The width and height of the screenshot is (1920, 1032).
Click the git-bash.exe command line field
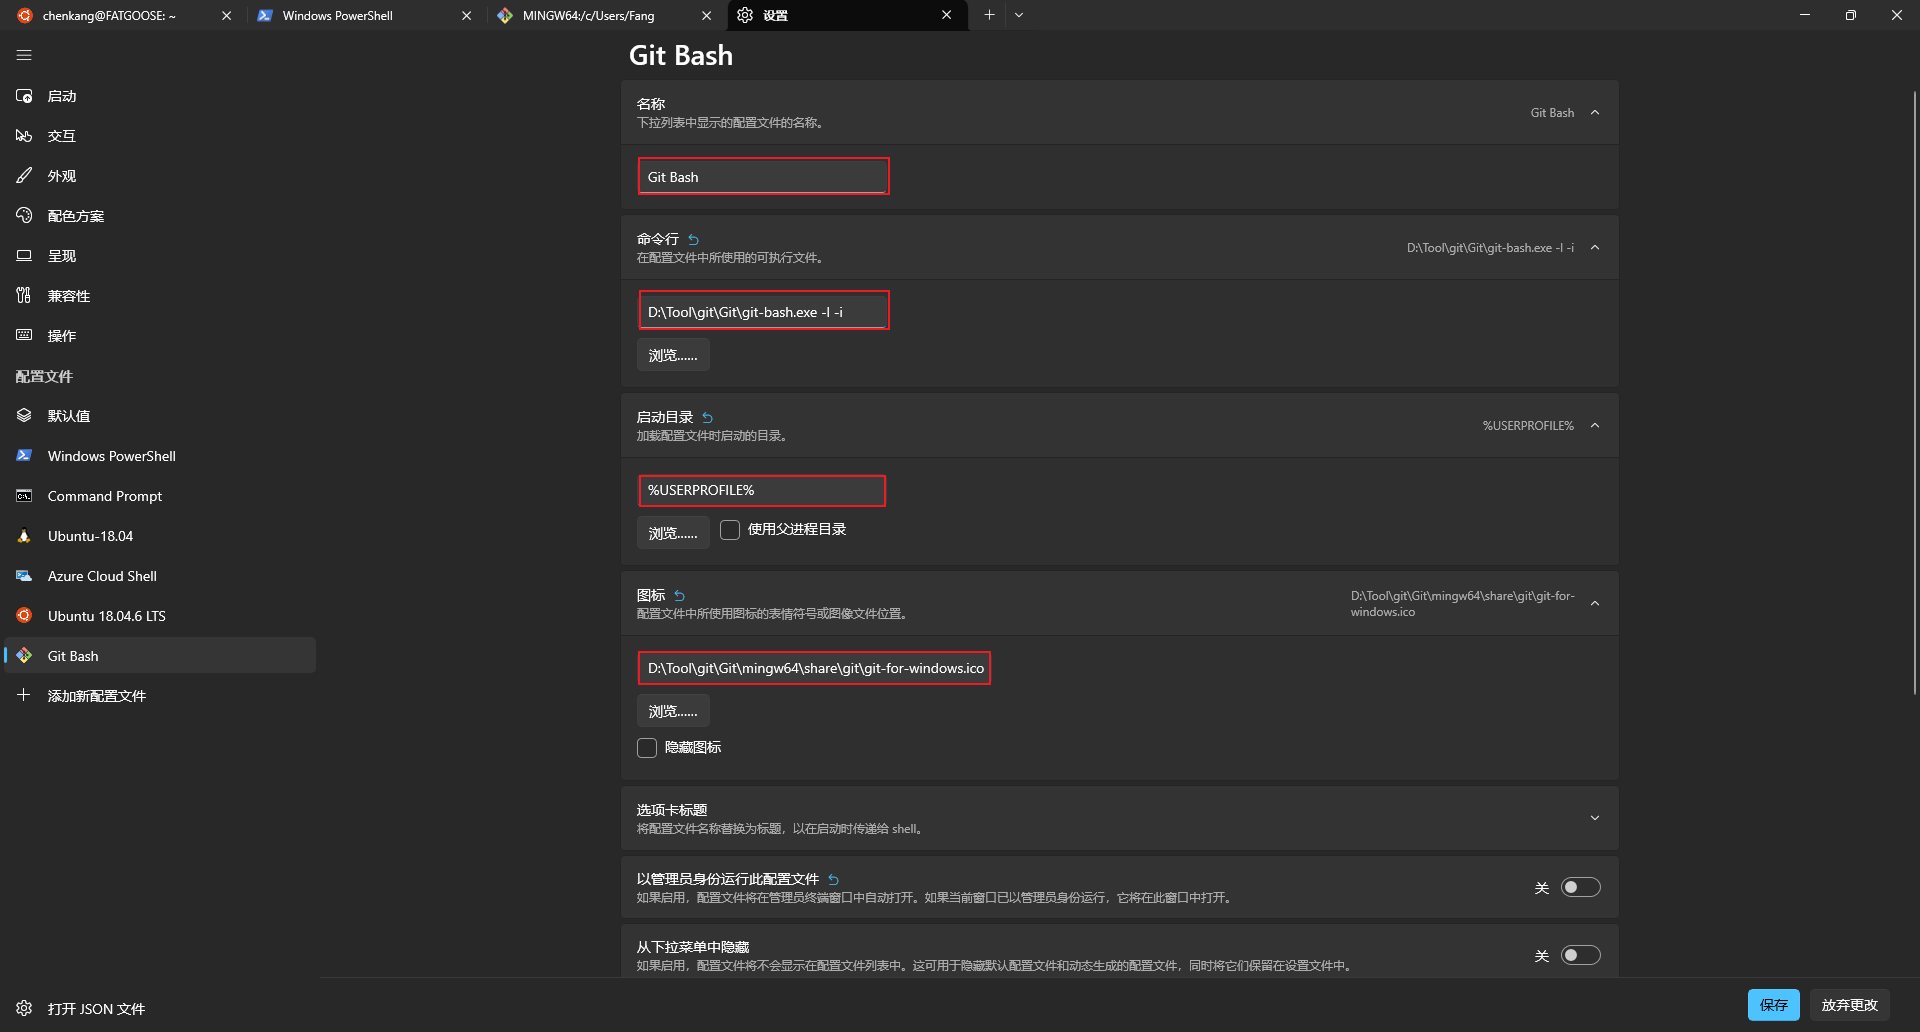click(763, 312)
